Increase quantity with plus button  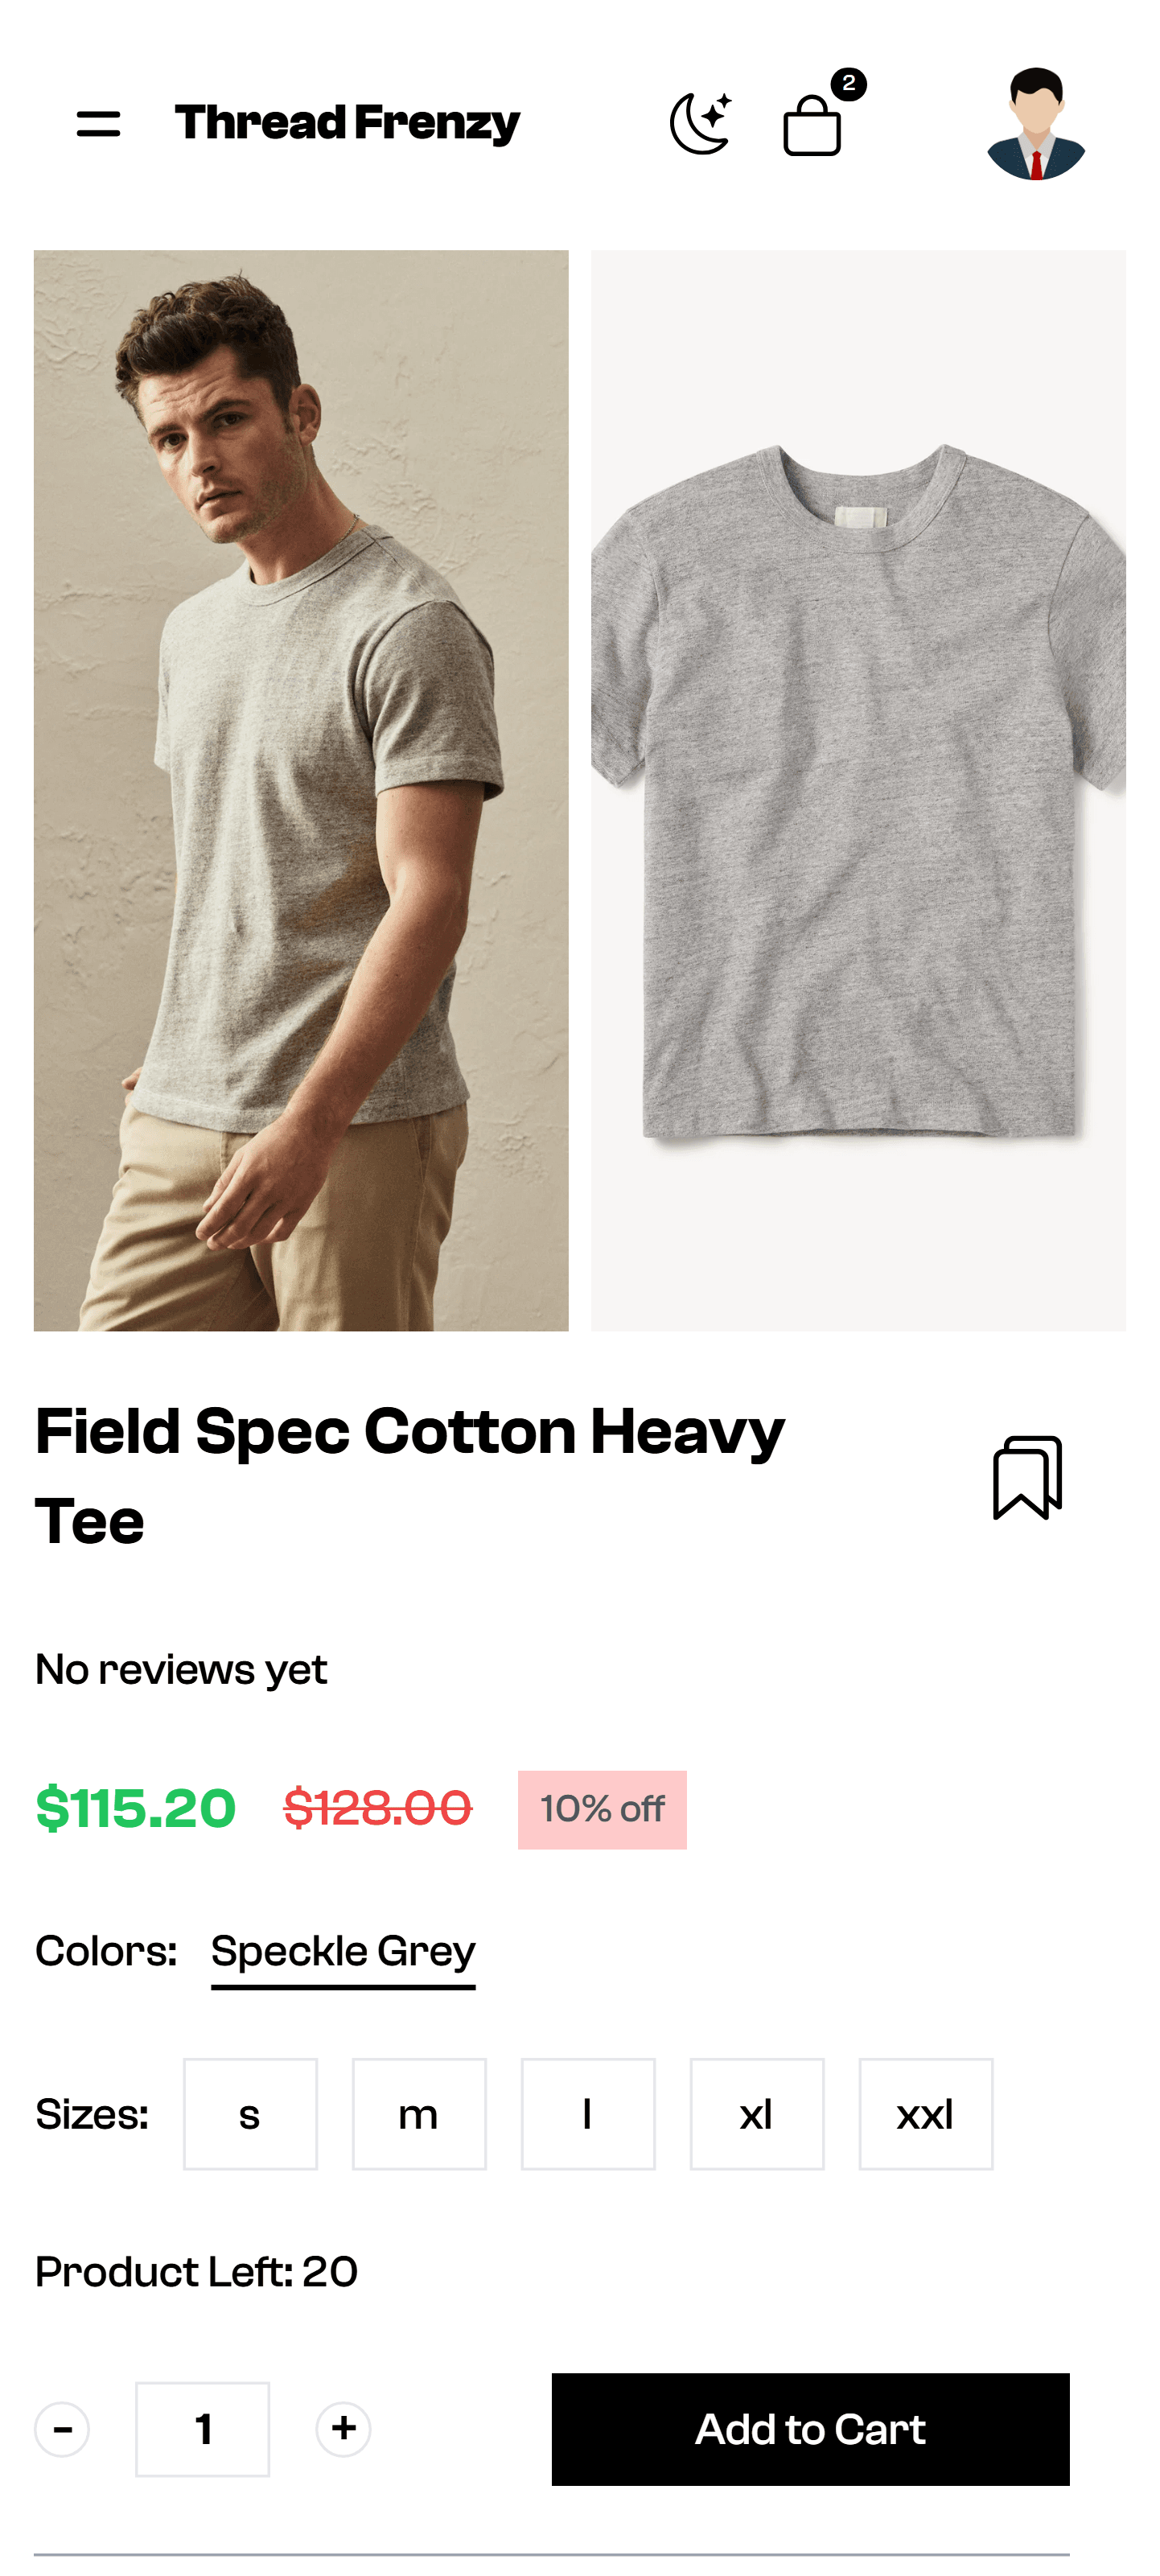(x=343, y=2429)
